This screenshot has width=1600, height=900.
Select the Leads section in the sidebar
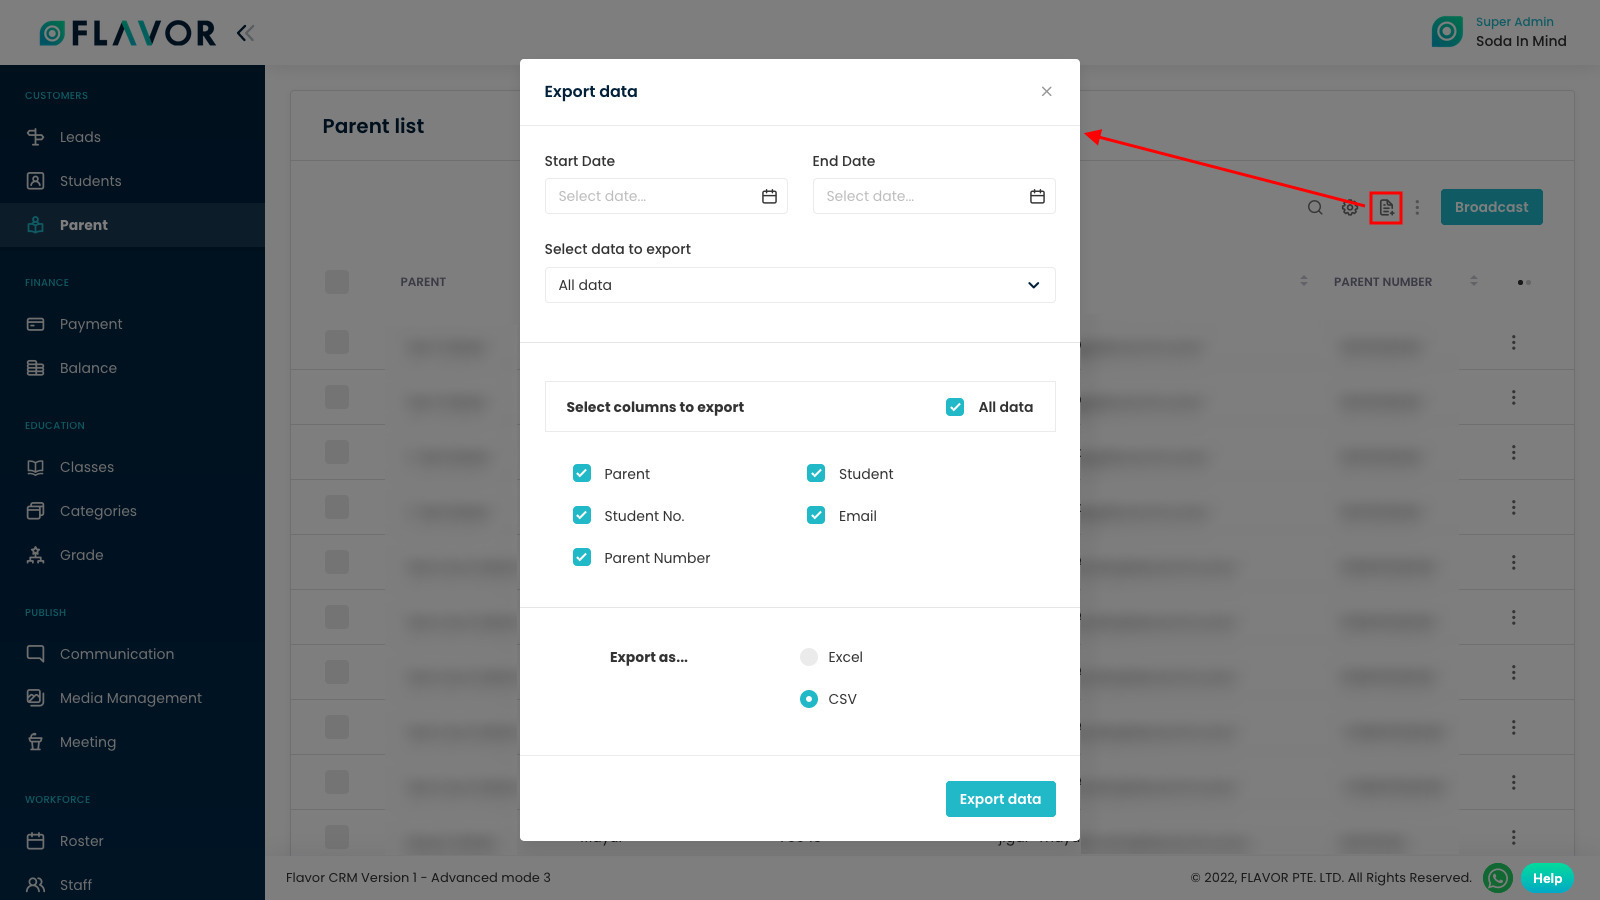[80, 137]
